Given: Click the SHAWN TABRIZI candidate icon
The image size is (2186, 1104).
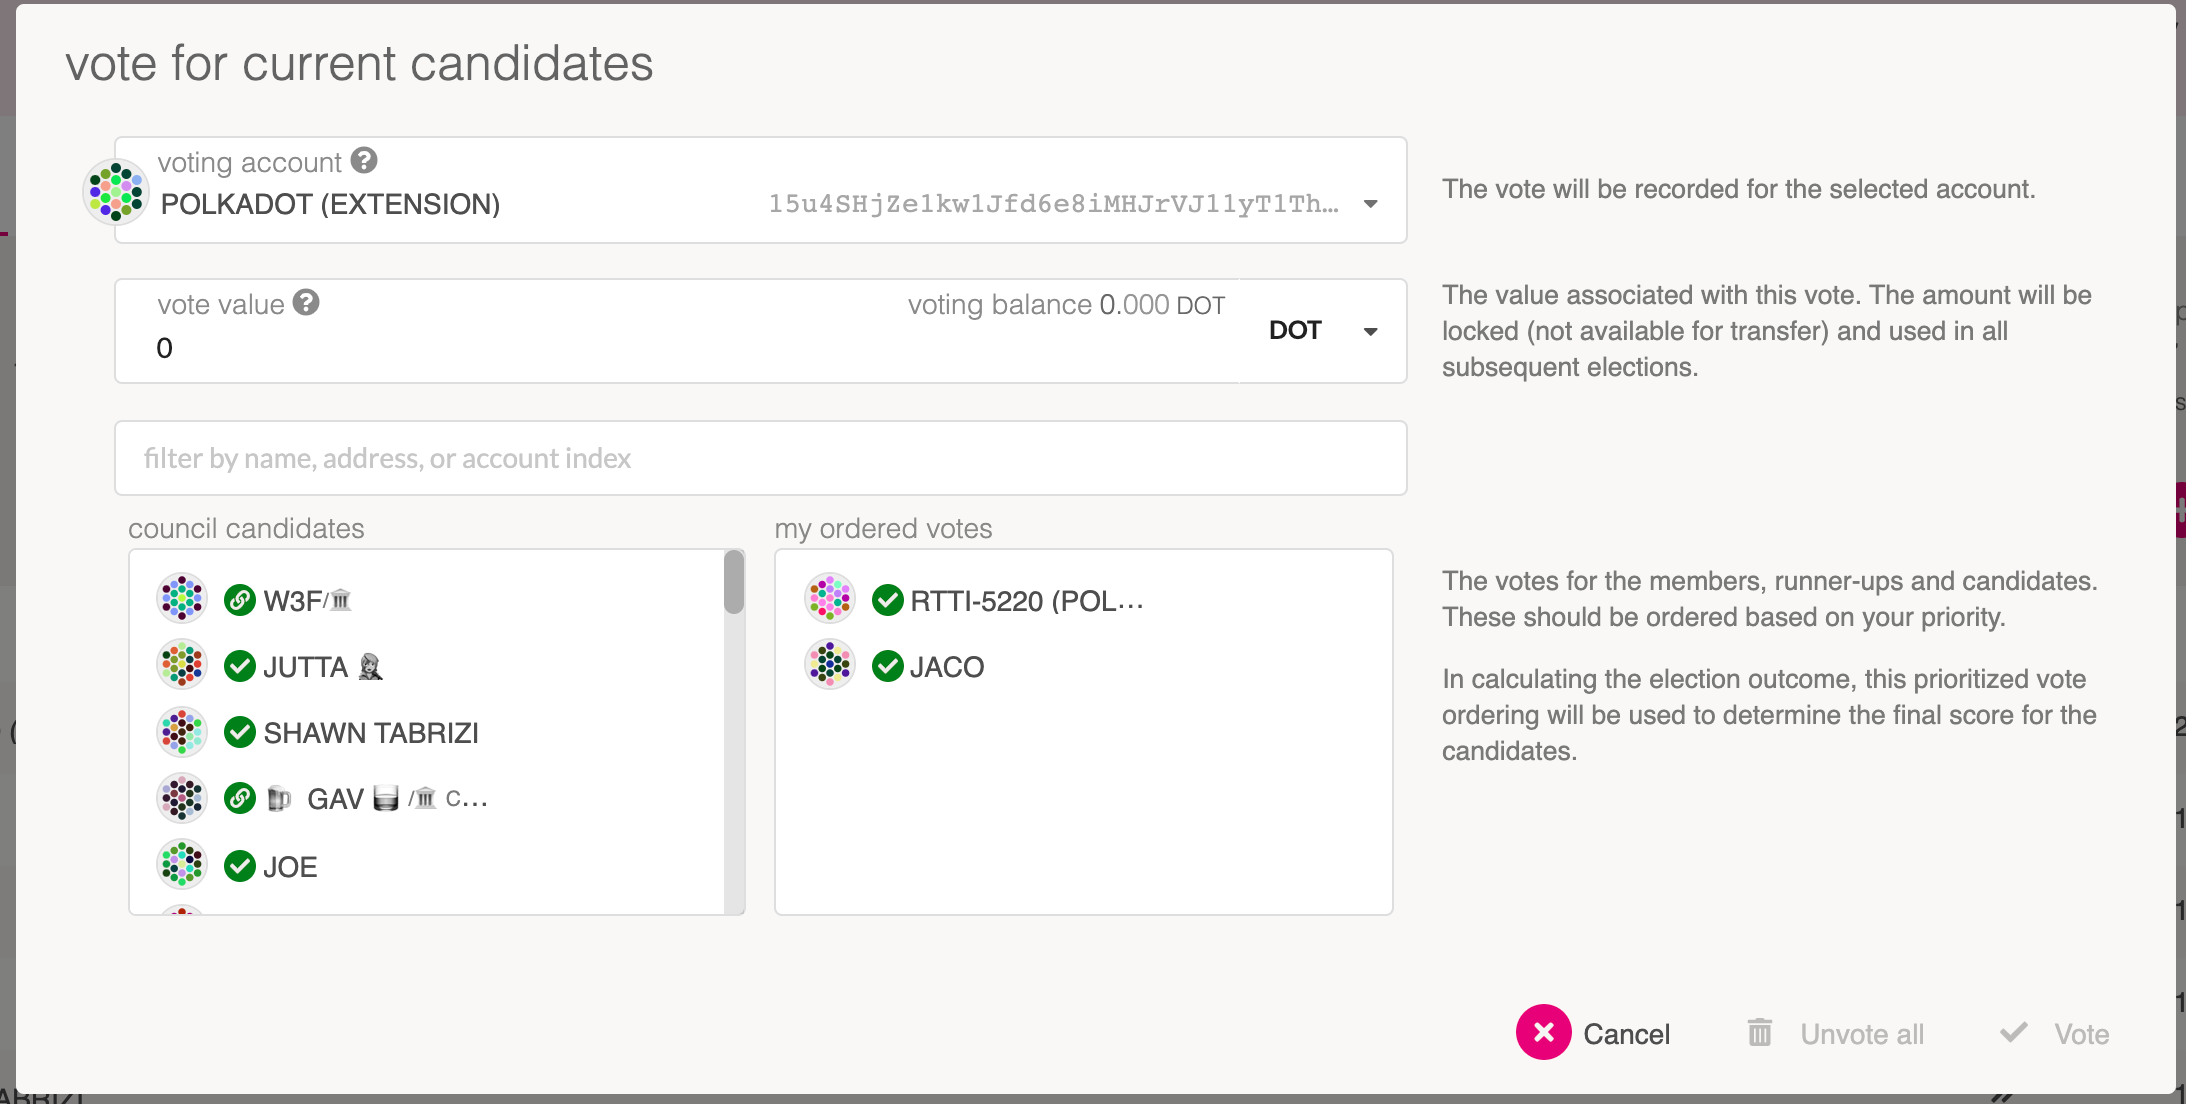Looking at the screenshot, I should (184, 732).
